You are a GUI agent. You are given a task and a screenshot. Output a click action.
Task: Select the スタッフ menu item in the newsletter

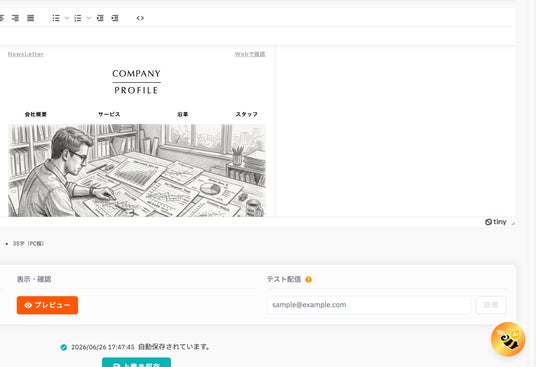point(246,114)
